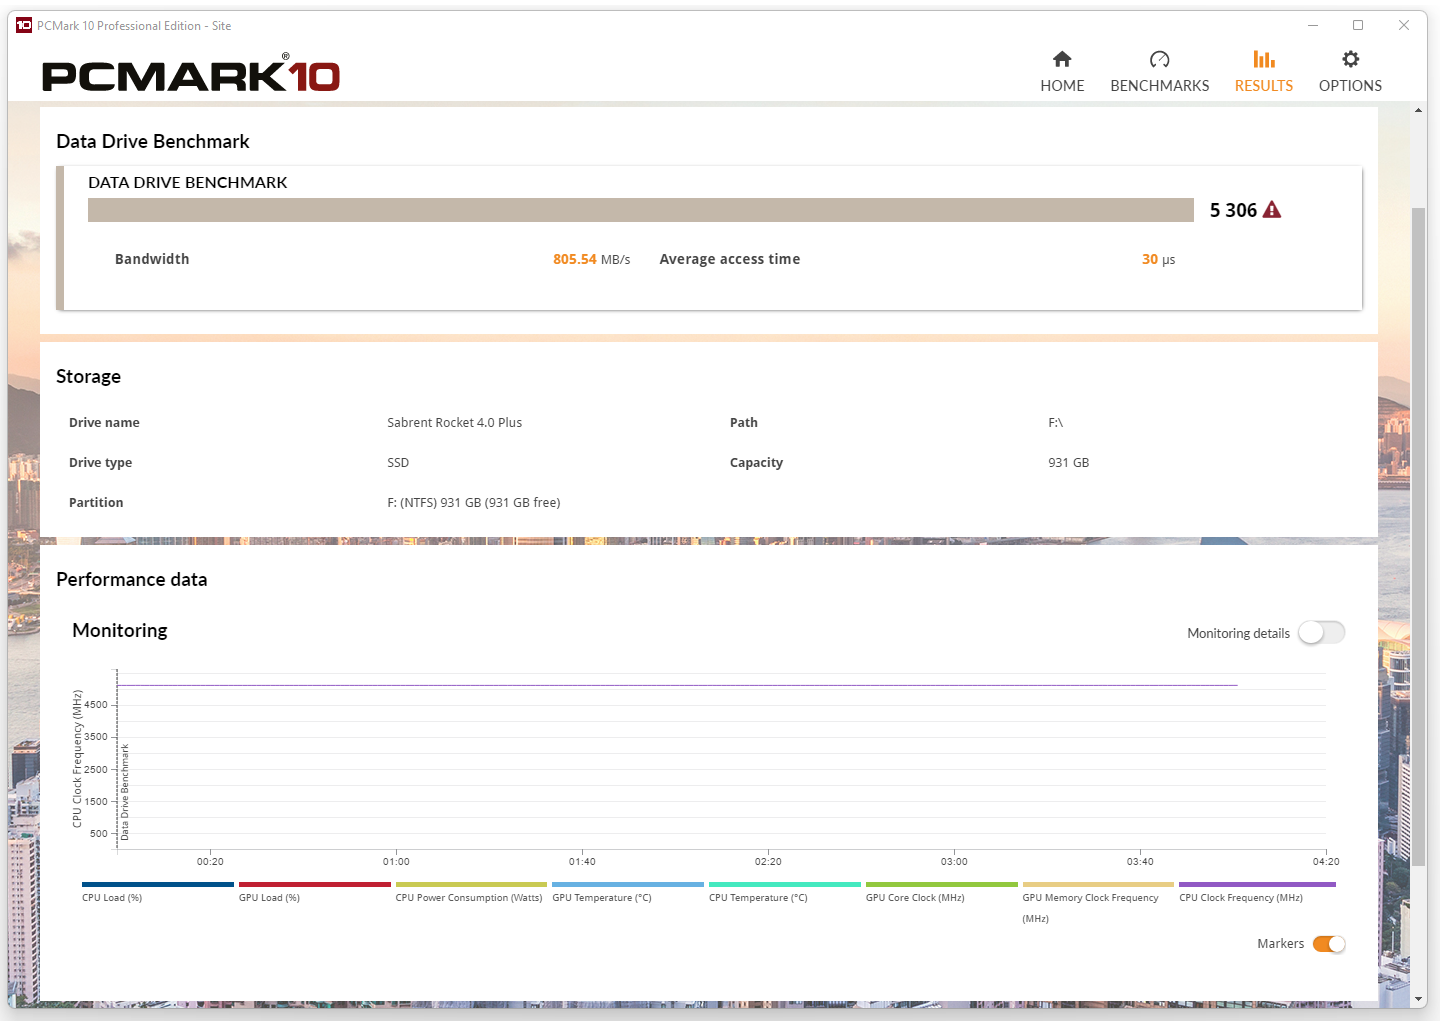The width and height of the screenshot is (1440, 1021).
Task: Click the 30 µs access time value
Action: click(x=1158, y=259)
